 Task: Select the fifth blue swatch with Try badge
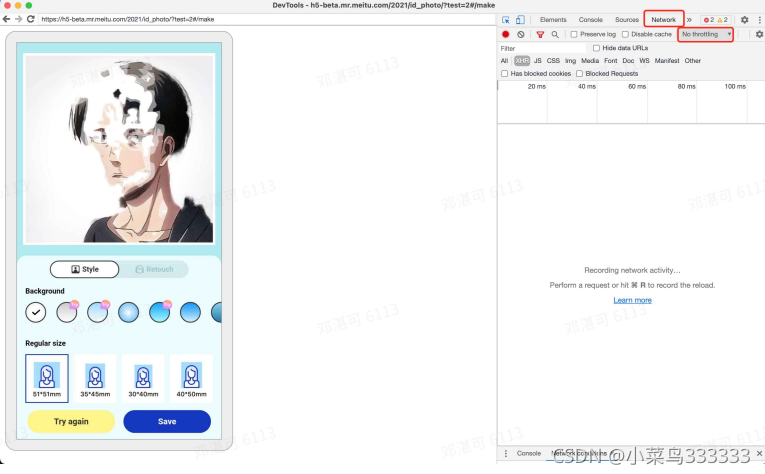click(x=160, y=312)
